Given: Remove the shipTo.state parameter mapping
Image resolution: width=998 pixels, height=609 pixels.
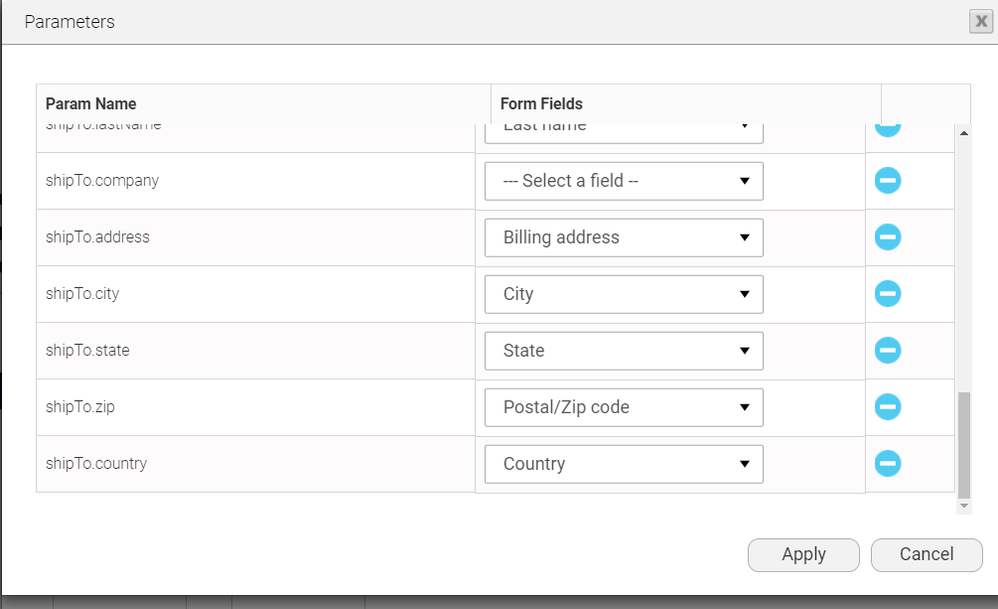Looking at the screenshot, I should pos(888,350).
